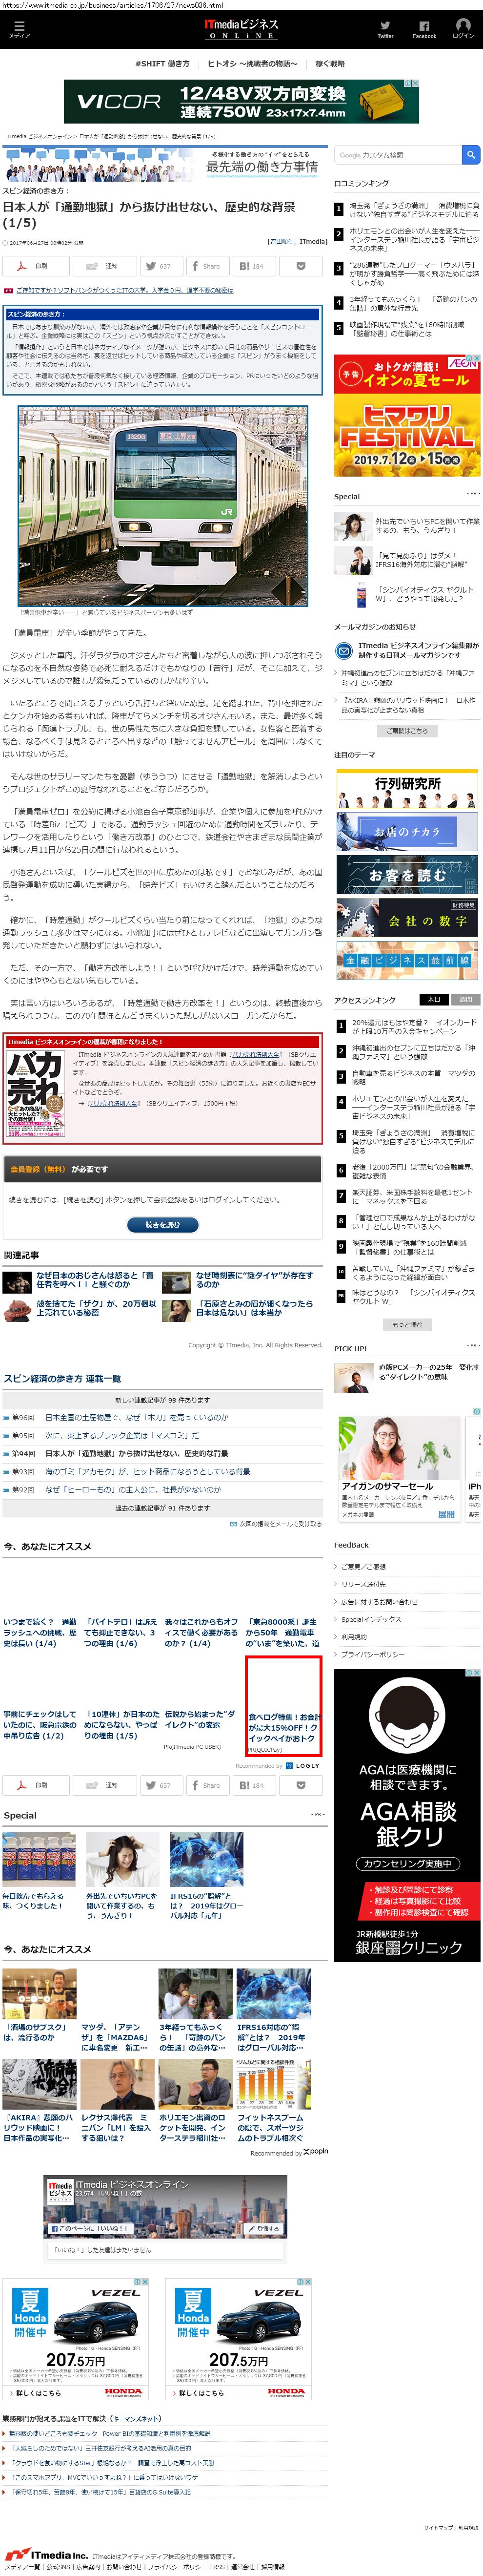This screenshot has width=483, height=2576.
Task: Click the 通知 button under article title
Action: pyautogui.click(x=104, y=266)
